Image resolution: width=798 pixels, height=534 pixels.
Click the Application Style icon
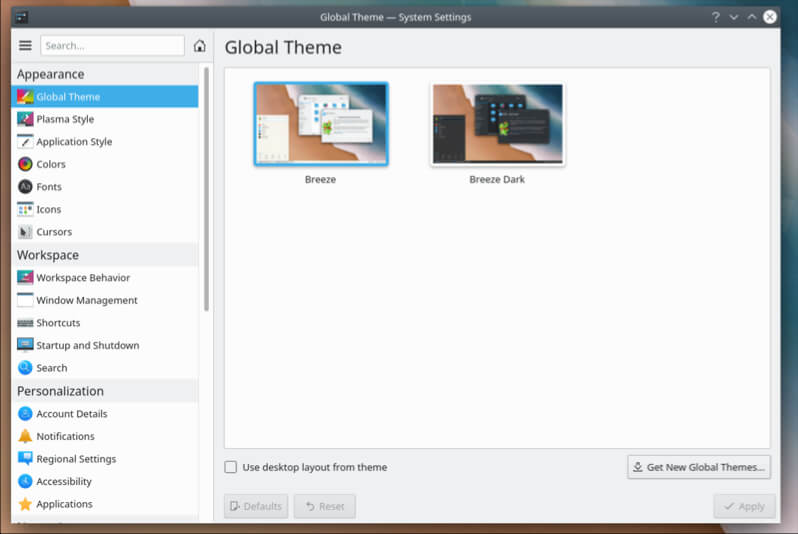point(25,142)
